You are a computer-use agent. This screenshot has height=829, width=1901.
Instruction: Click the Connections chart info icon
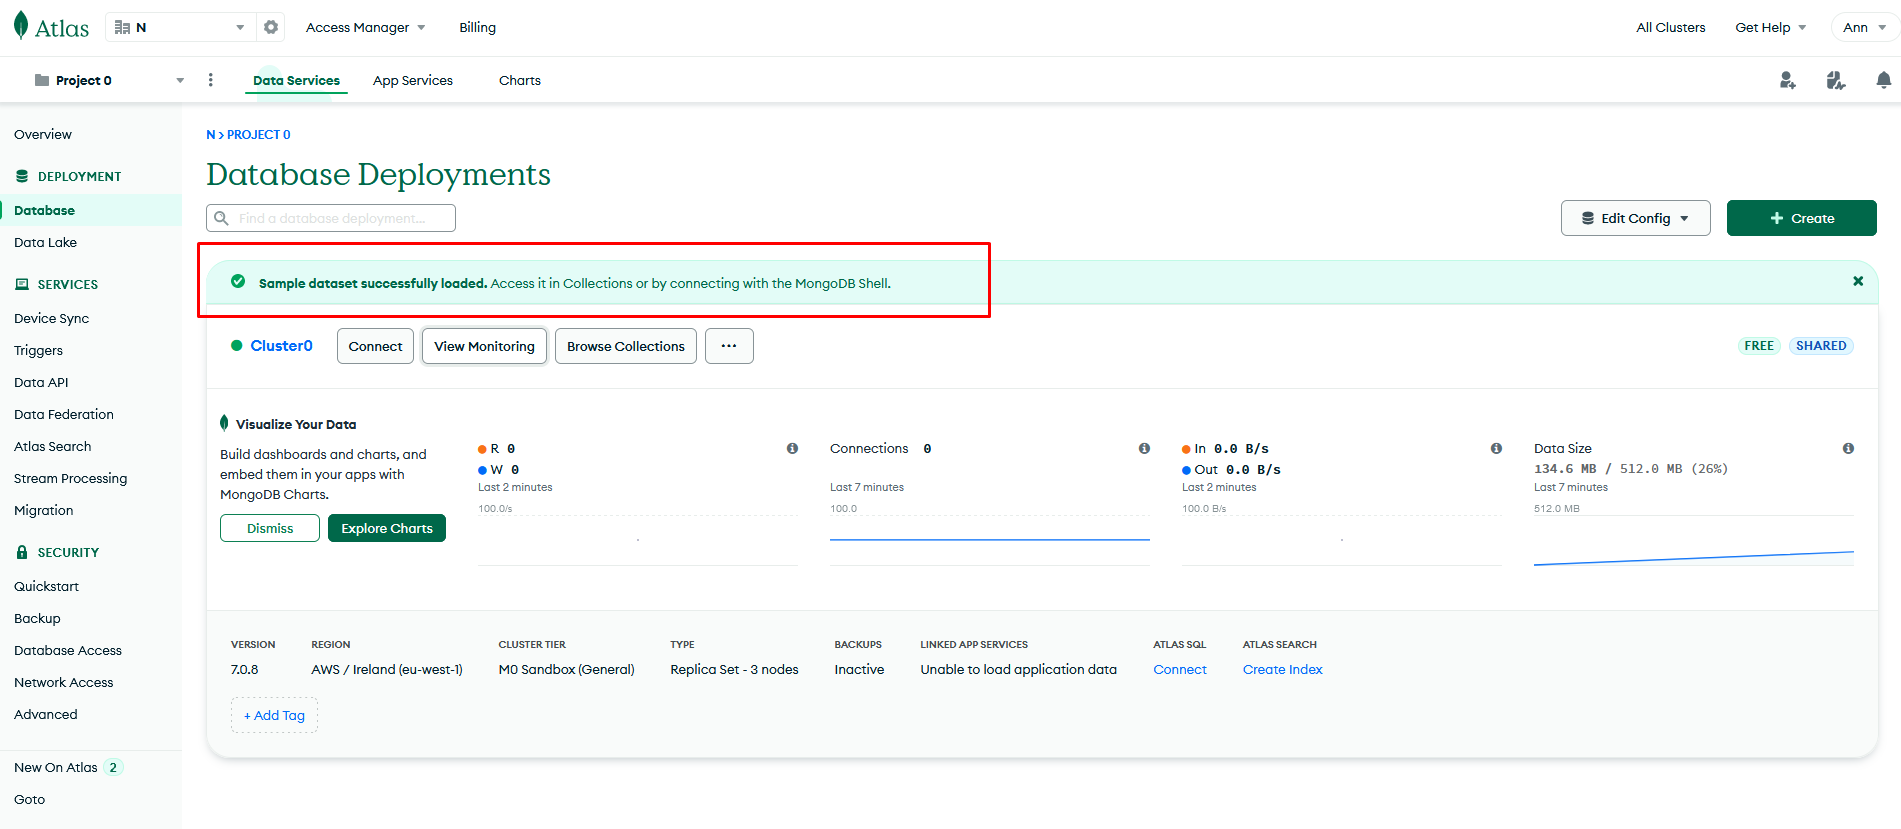point(1144,449)
